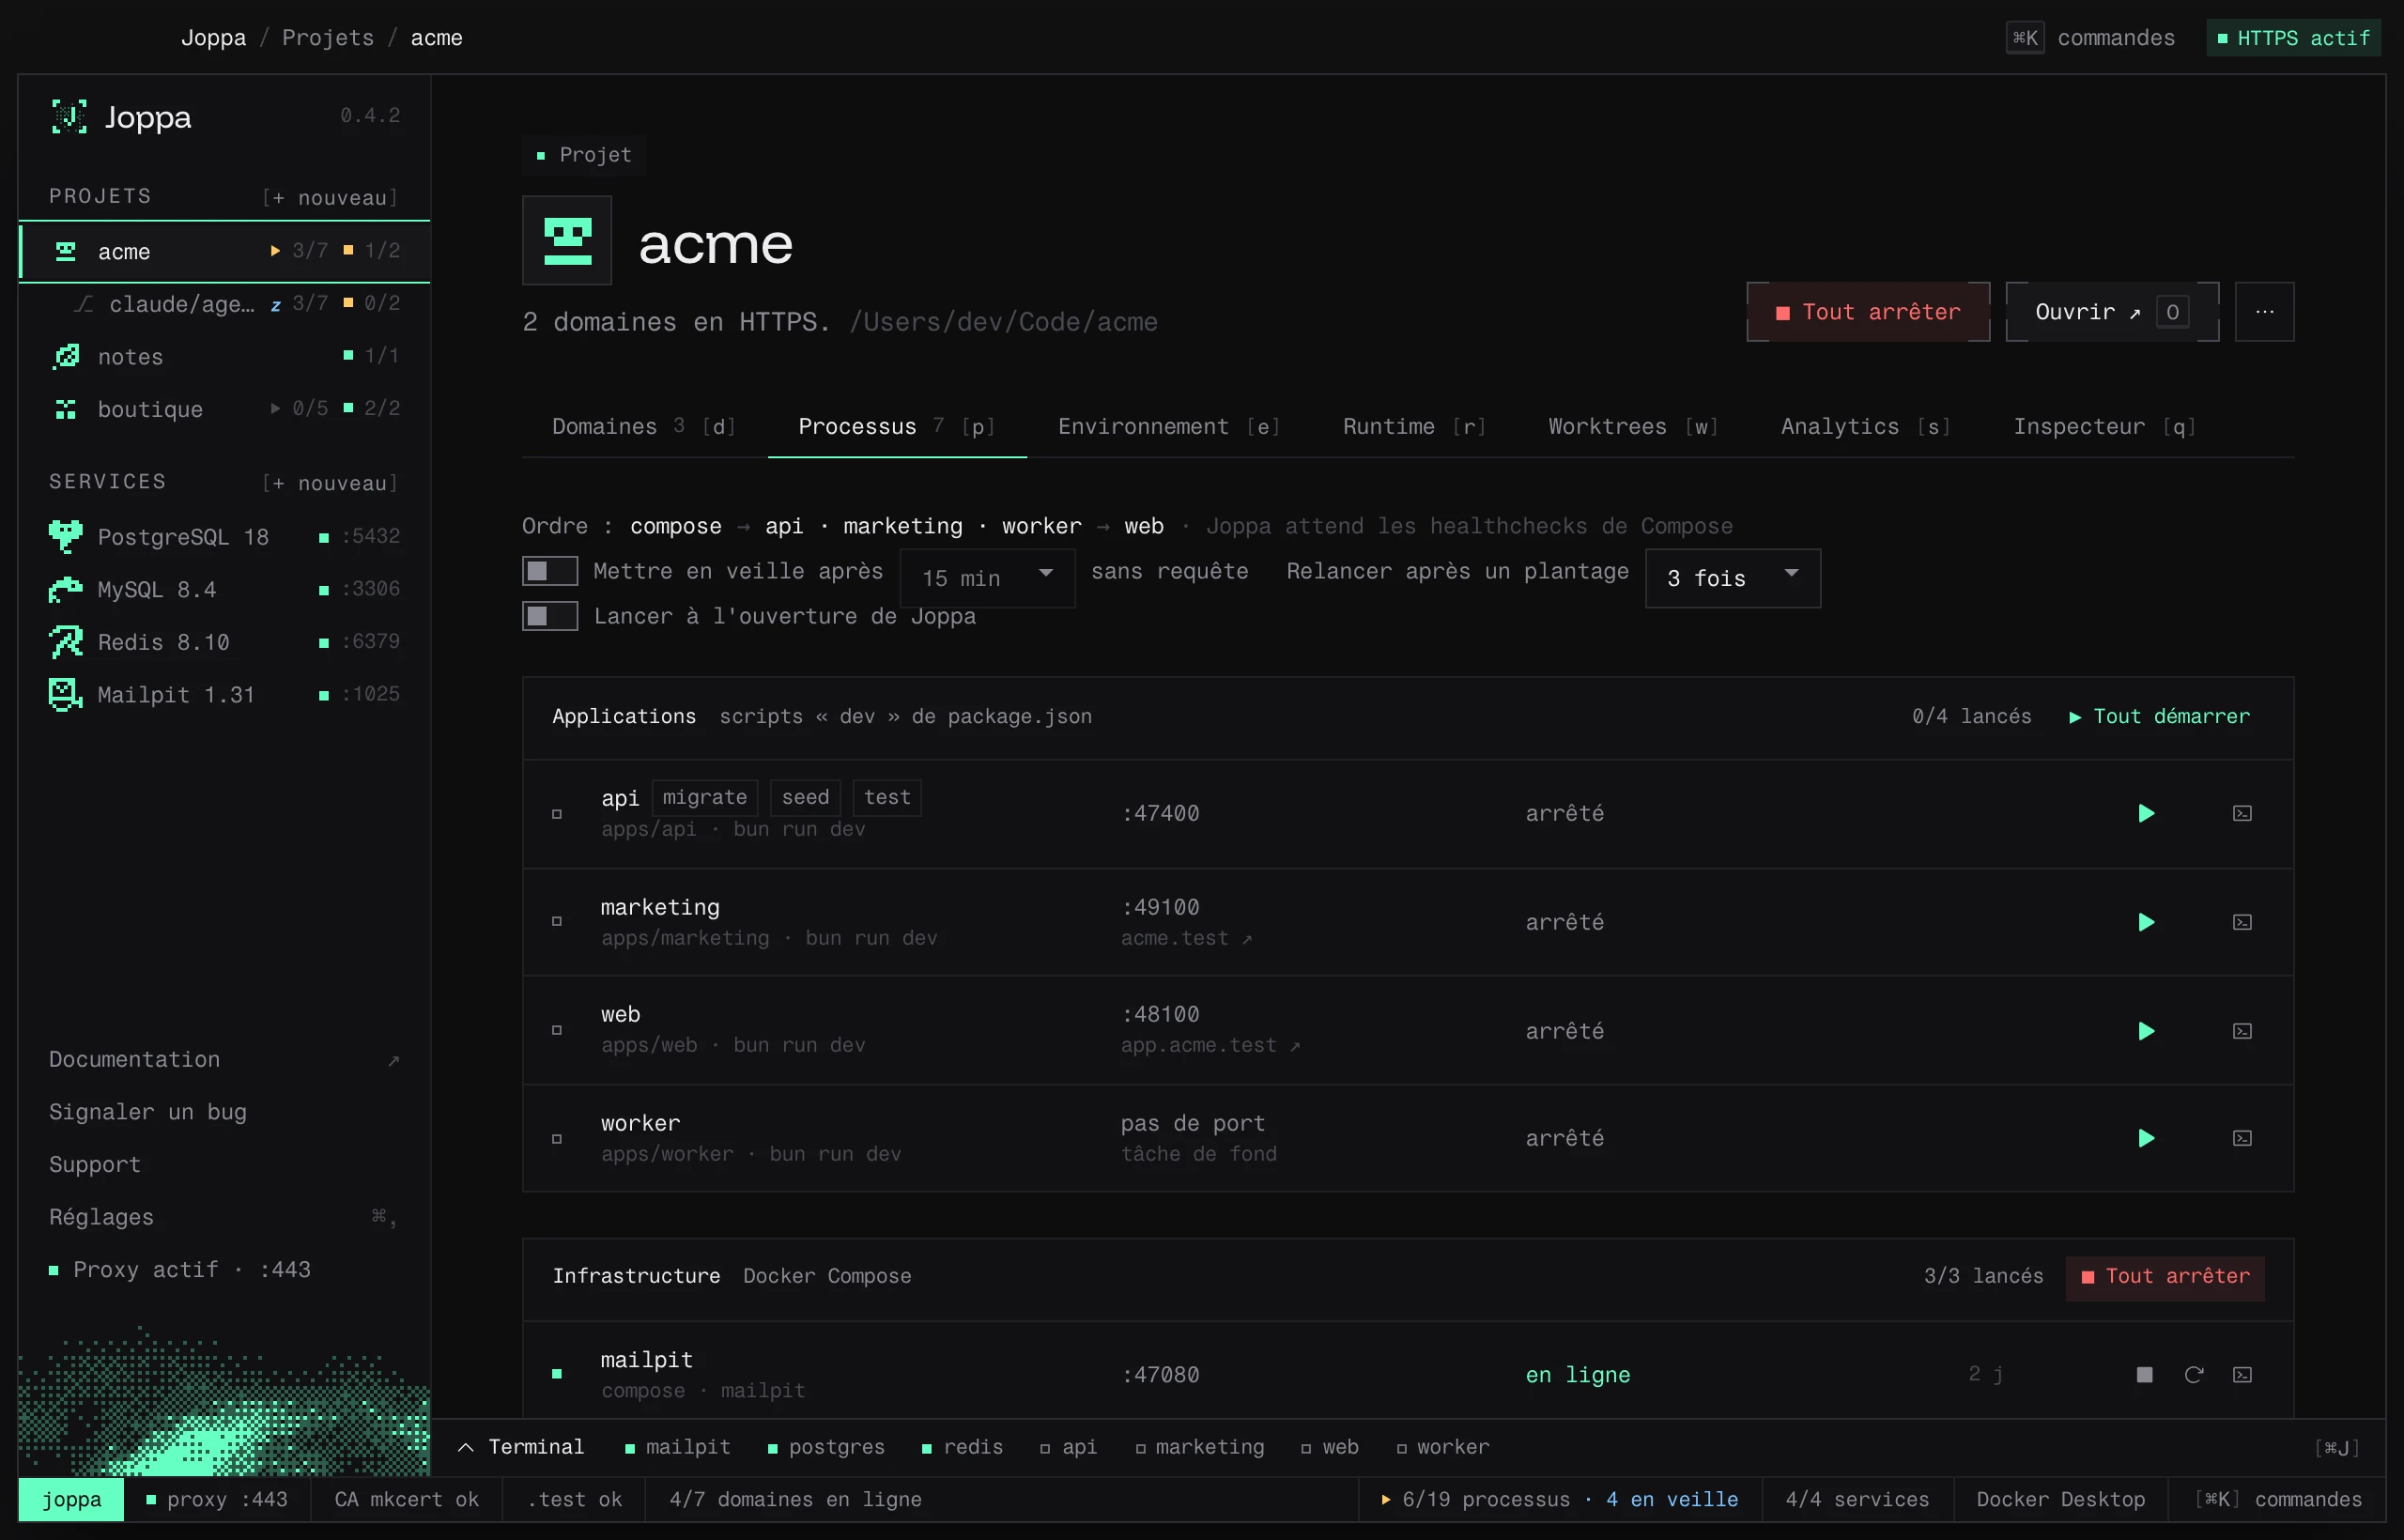Open the 15 min sleep delay dropdown
Image resolution: width=2404 pixels, height=1540 pixels.
(x=987, y=578)
